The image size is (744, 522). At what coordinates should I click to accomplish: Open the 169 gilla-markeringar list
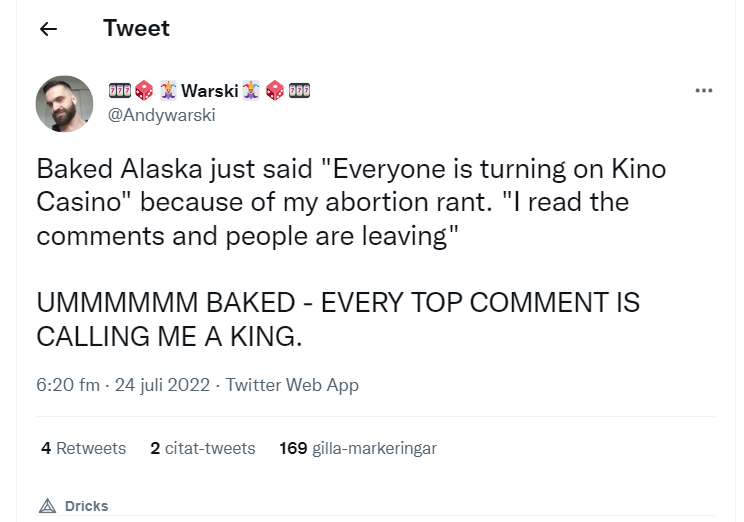pos(358,448)
